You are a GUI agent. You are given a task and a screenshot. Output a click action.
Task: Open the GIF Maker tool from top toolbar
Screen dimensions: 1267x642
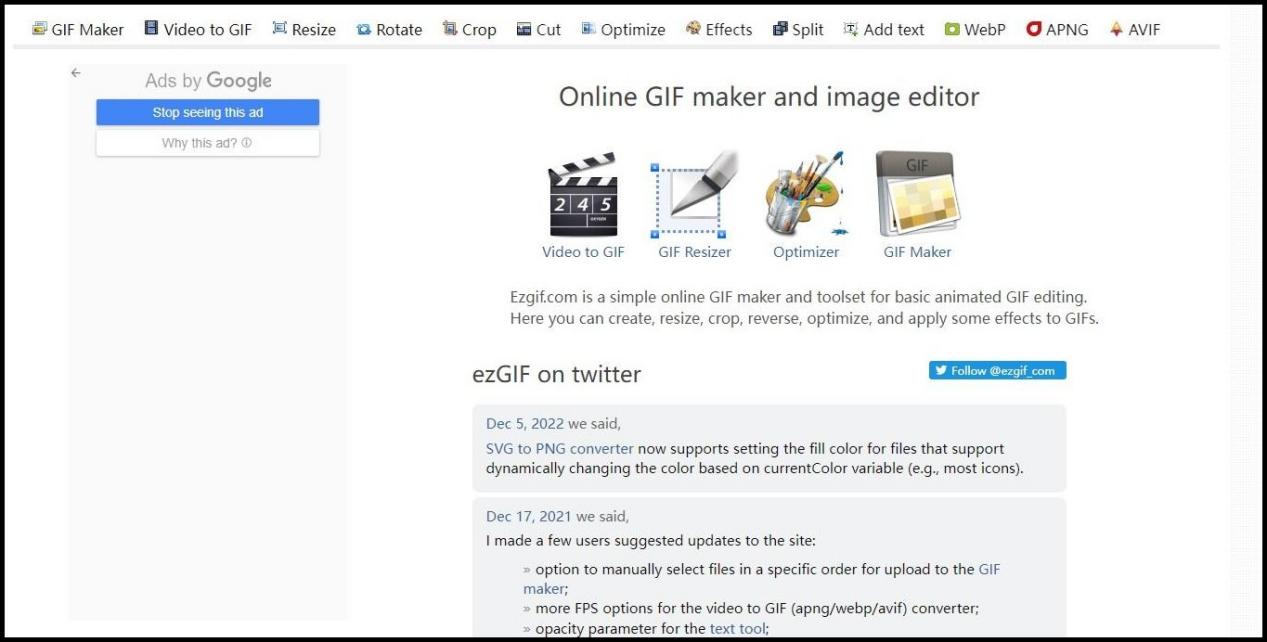pos(78,29)
